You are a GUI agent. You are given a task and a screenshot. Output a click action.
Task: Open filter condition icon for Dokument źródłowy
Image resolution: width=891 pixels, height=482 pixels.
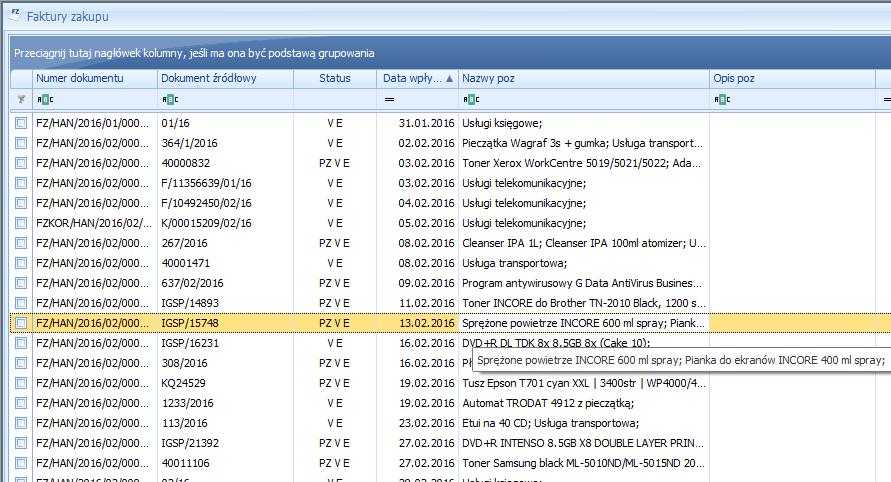tap(170, 99)
